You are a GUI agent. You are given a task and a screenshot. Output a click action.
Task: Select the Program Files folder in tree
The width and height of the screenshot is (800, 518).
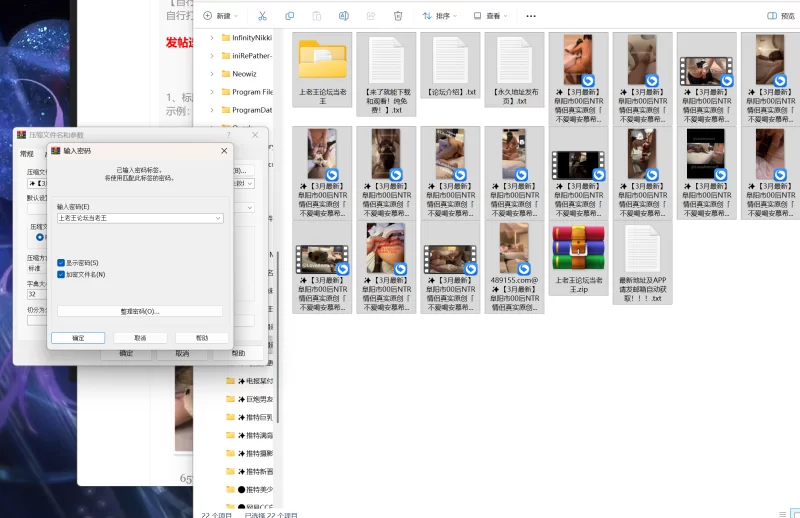click(x=252, y=92)
